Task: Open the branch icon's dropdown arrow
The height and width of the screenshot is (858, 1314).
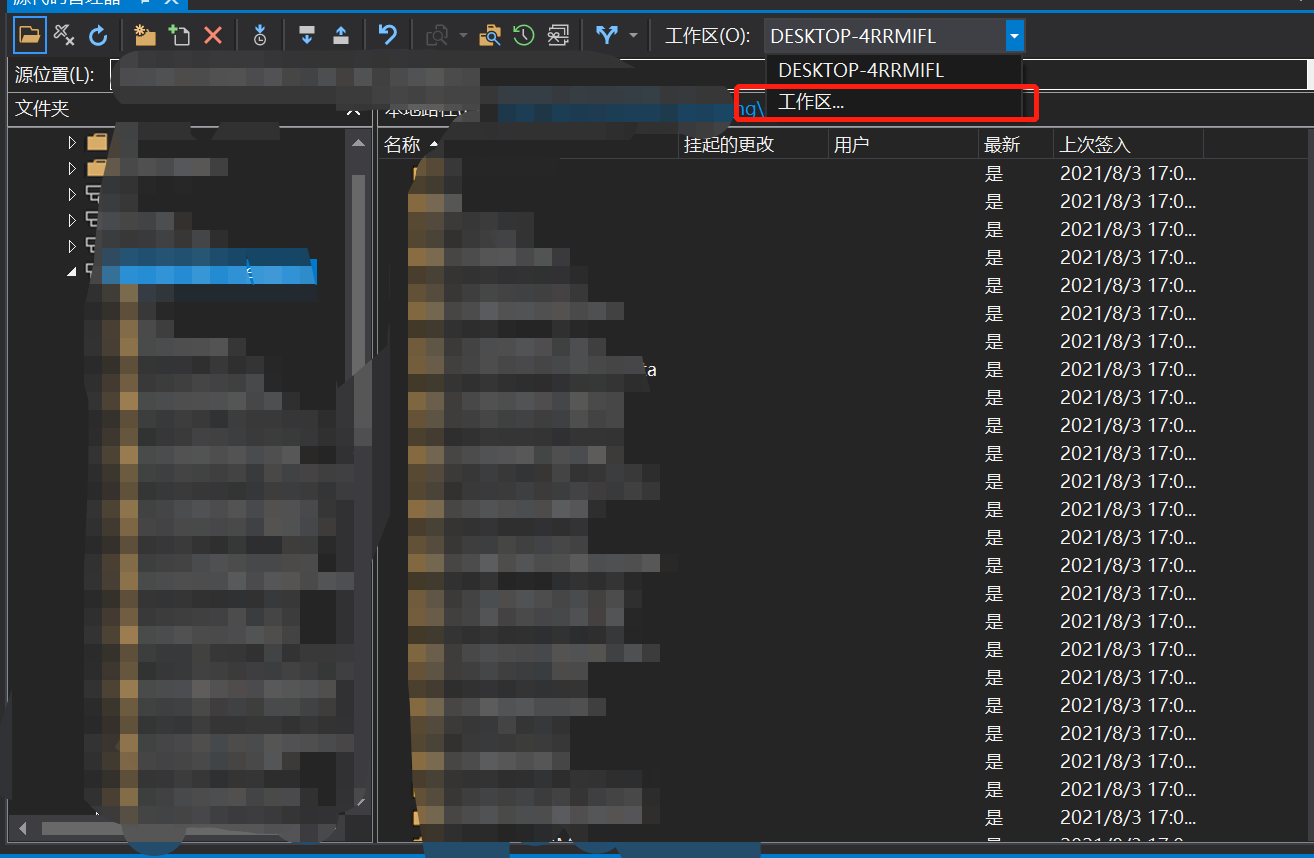Action: (633, 36)
